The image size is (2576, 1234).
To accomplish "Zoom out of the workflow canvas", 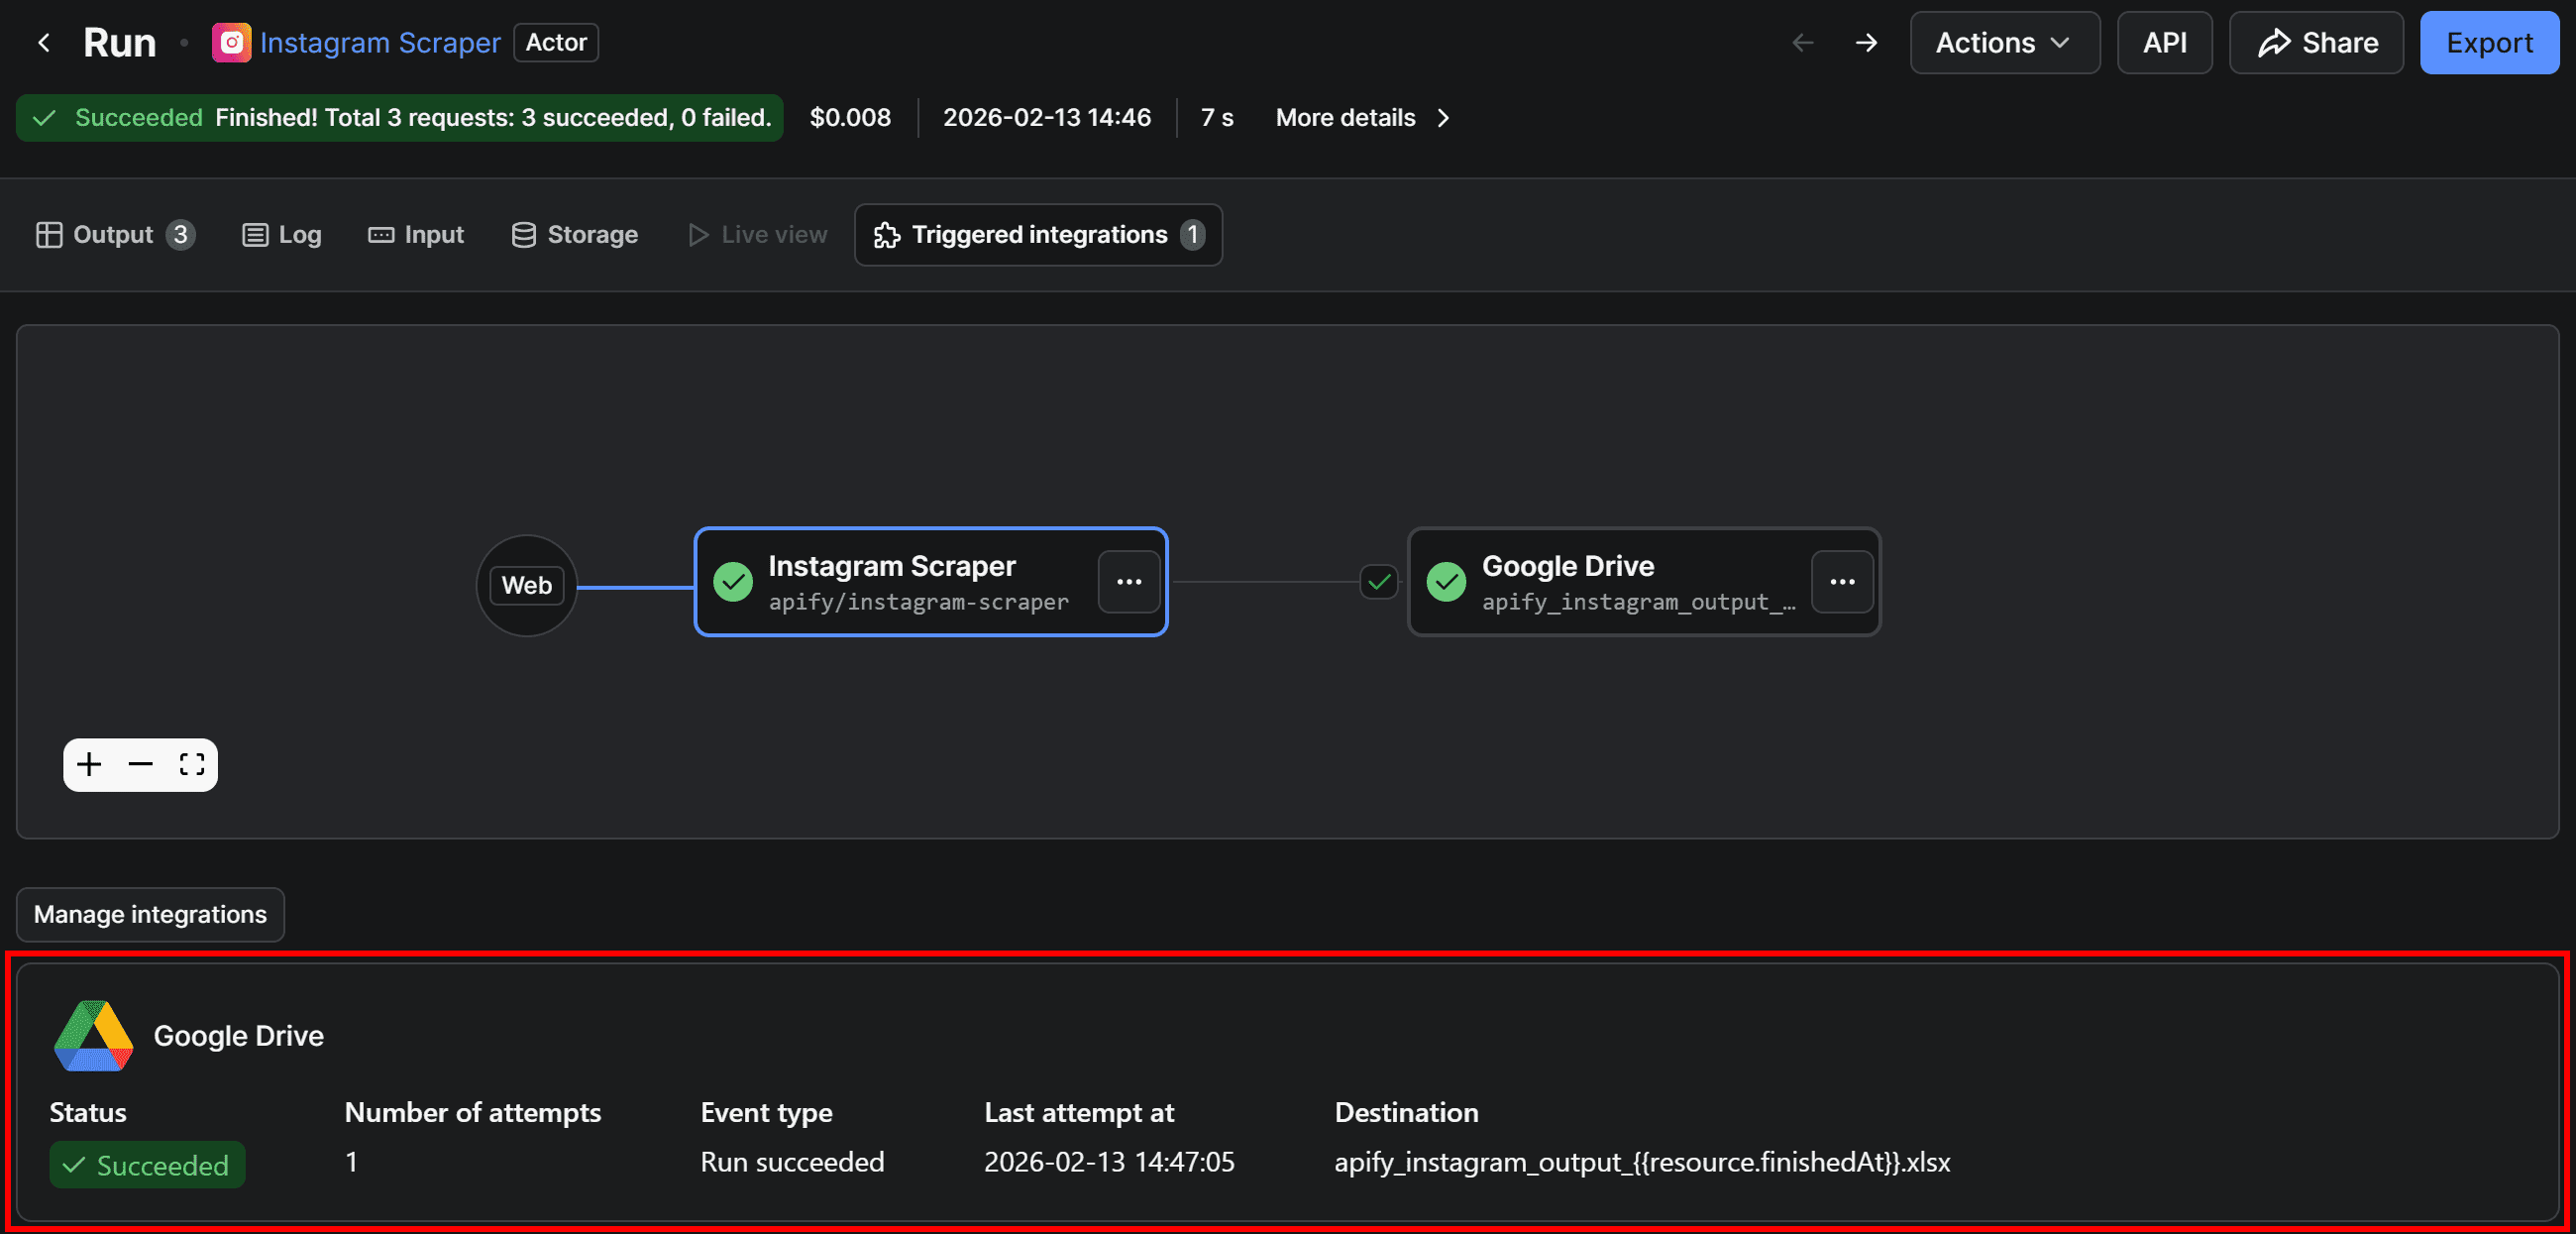I will tap(140, 764).
